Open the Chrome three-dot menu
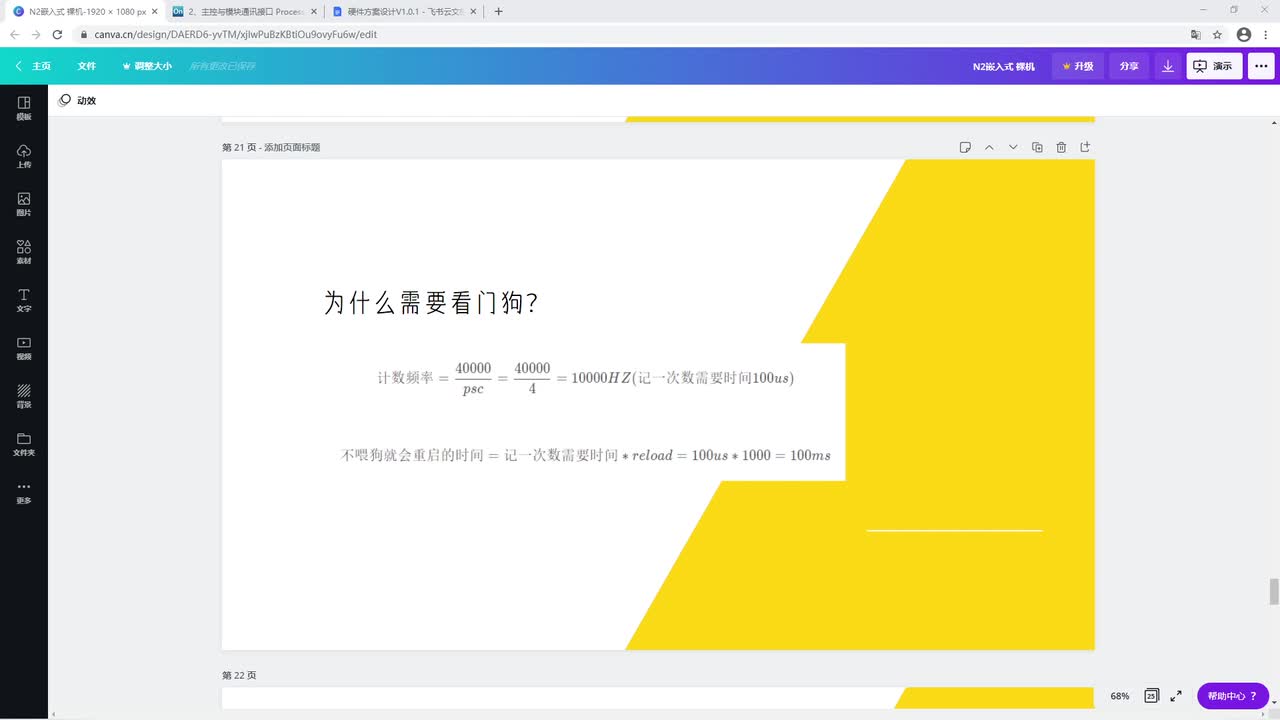The height and width of the screenshot is (720, 1280). click(1266, 34)
